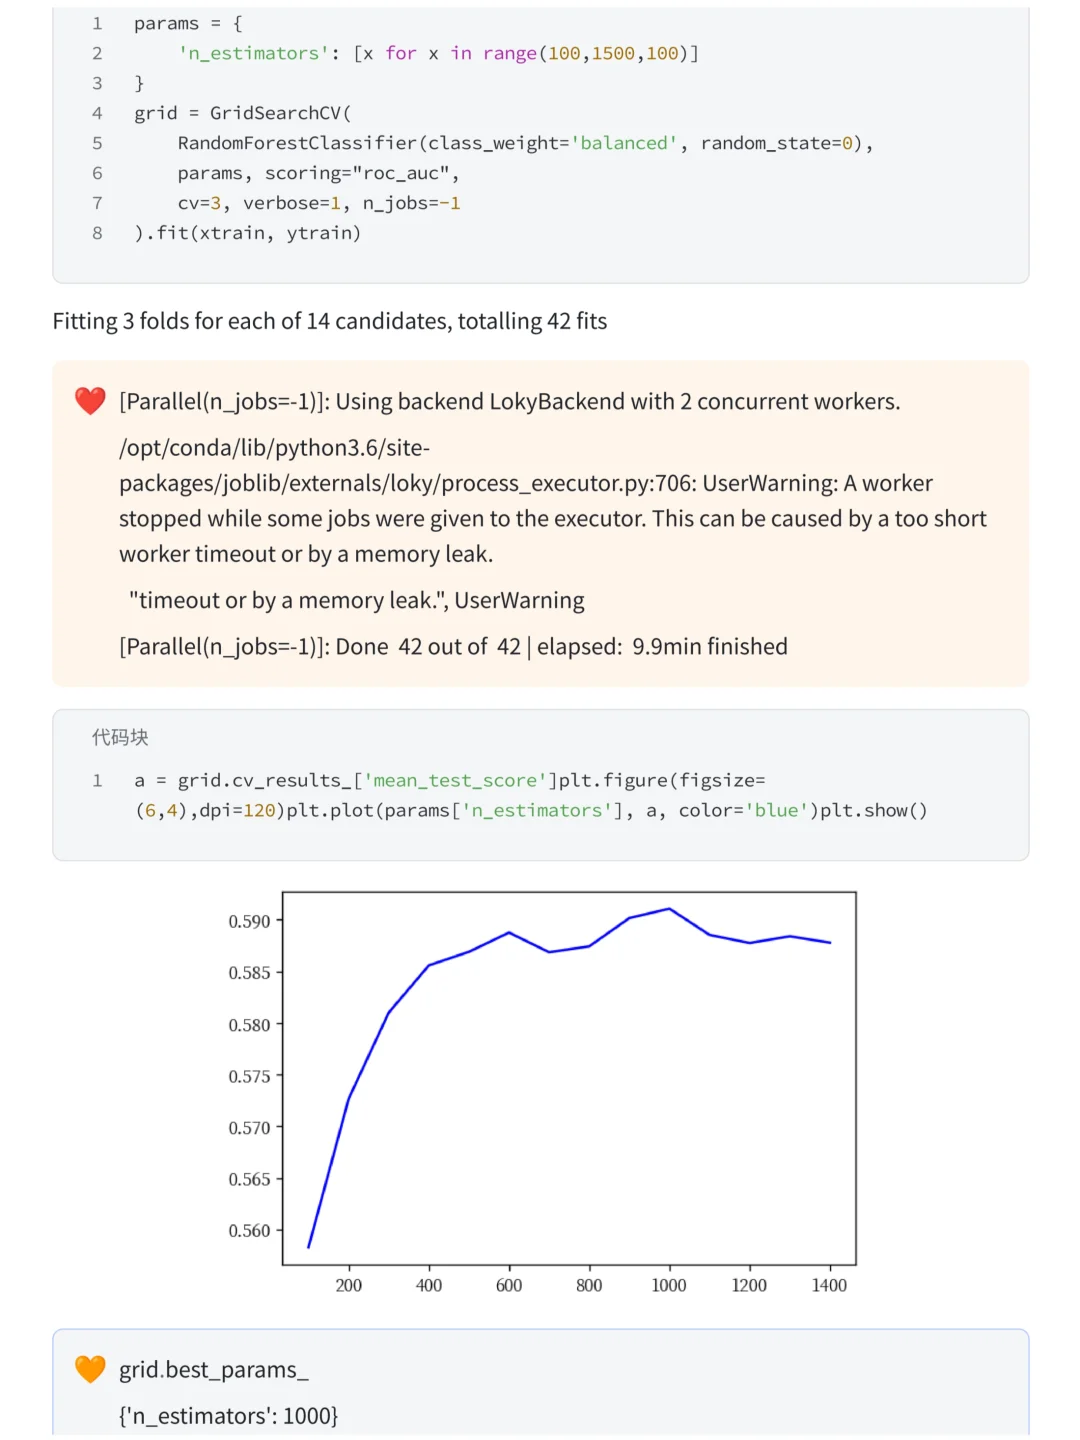Viewport: 1080px width, 1440px height.
Task: Click the red heart emoji icon
Action: click(x=90, y=401)
